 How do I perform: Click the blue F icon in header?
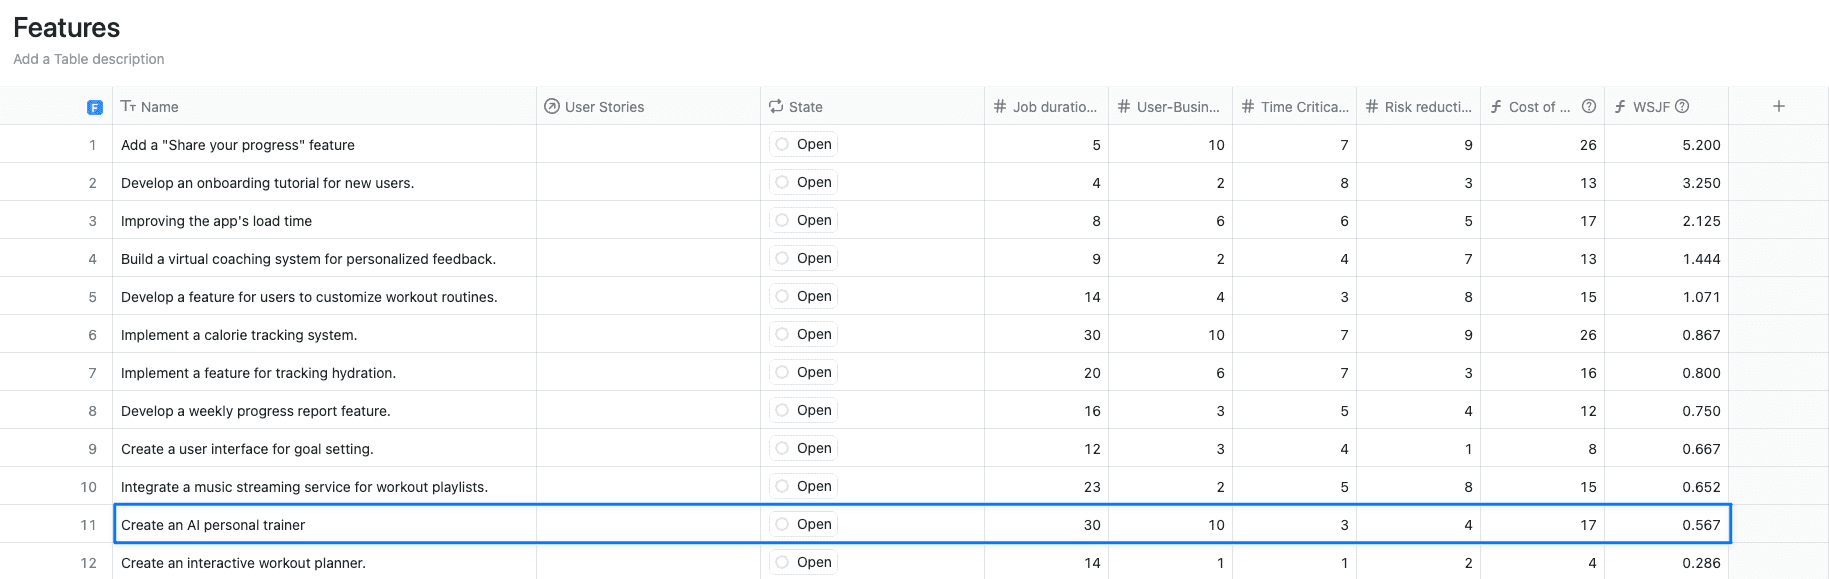tap(94, 107)
